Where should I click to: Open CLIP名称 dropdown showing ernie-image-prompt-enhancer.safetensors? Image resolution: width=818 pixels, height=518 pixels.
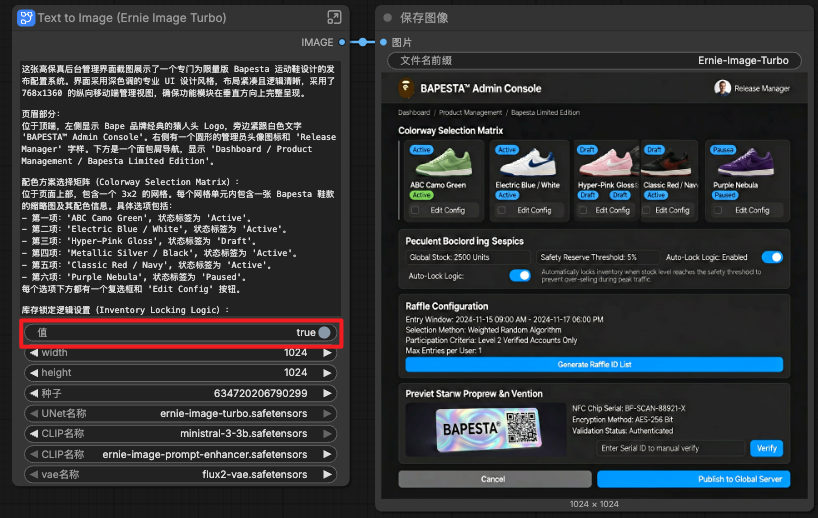(180, 453)
